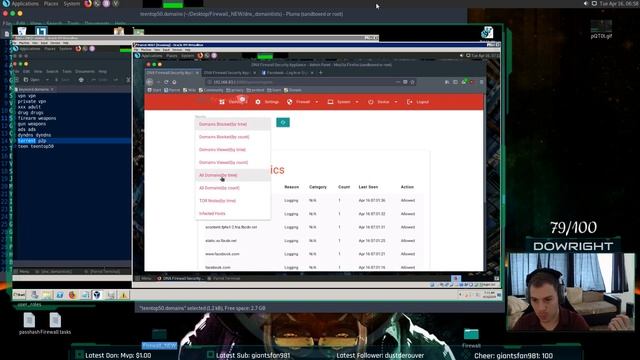Expand the System dropdown in the red nav bar
The height and width of the screenshot is (360, 640).
[343, 102]
